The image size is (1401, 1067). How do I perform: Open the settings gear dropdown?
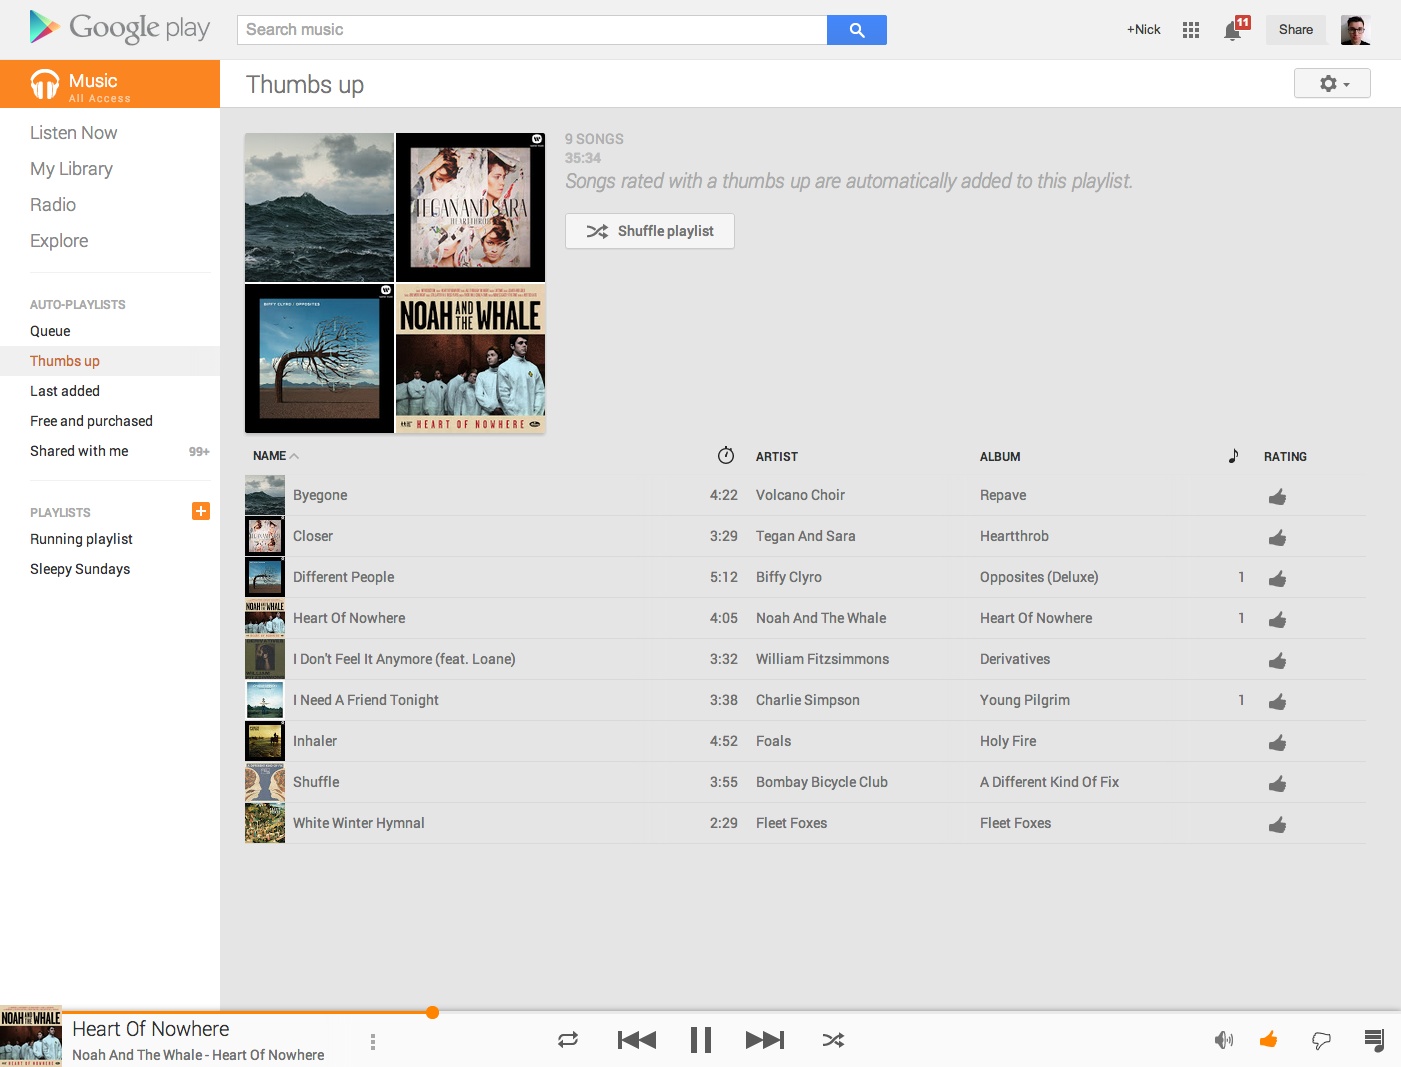pos(1332,83)
